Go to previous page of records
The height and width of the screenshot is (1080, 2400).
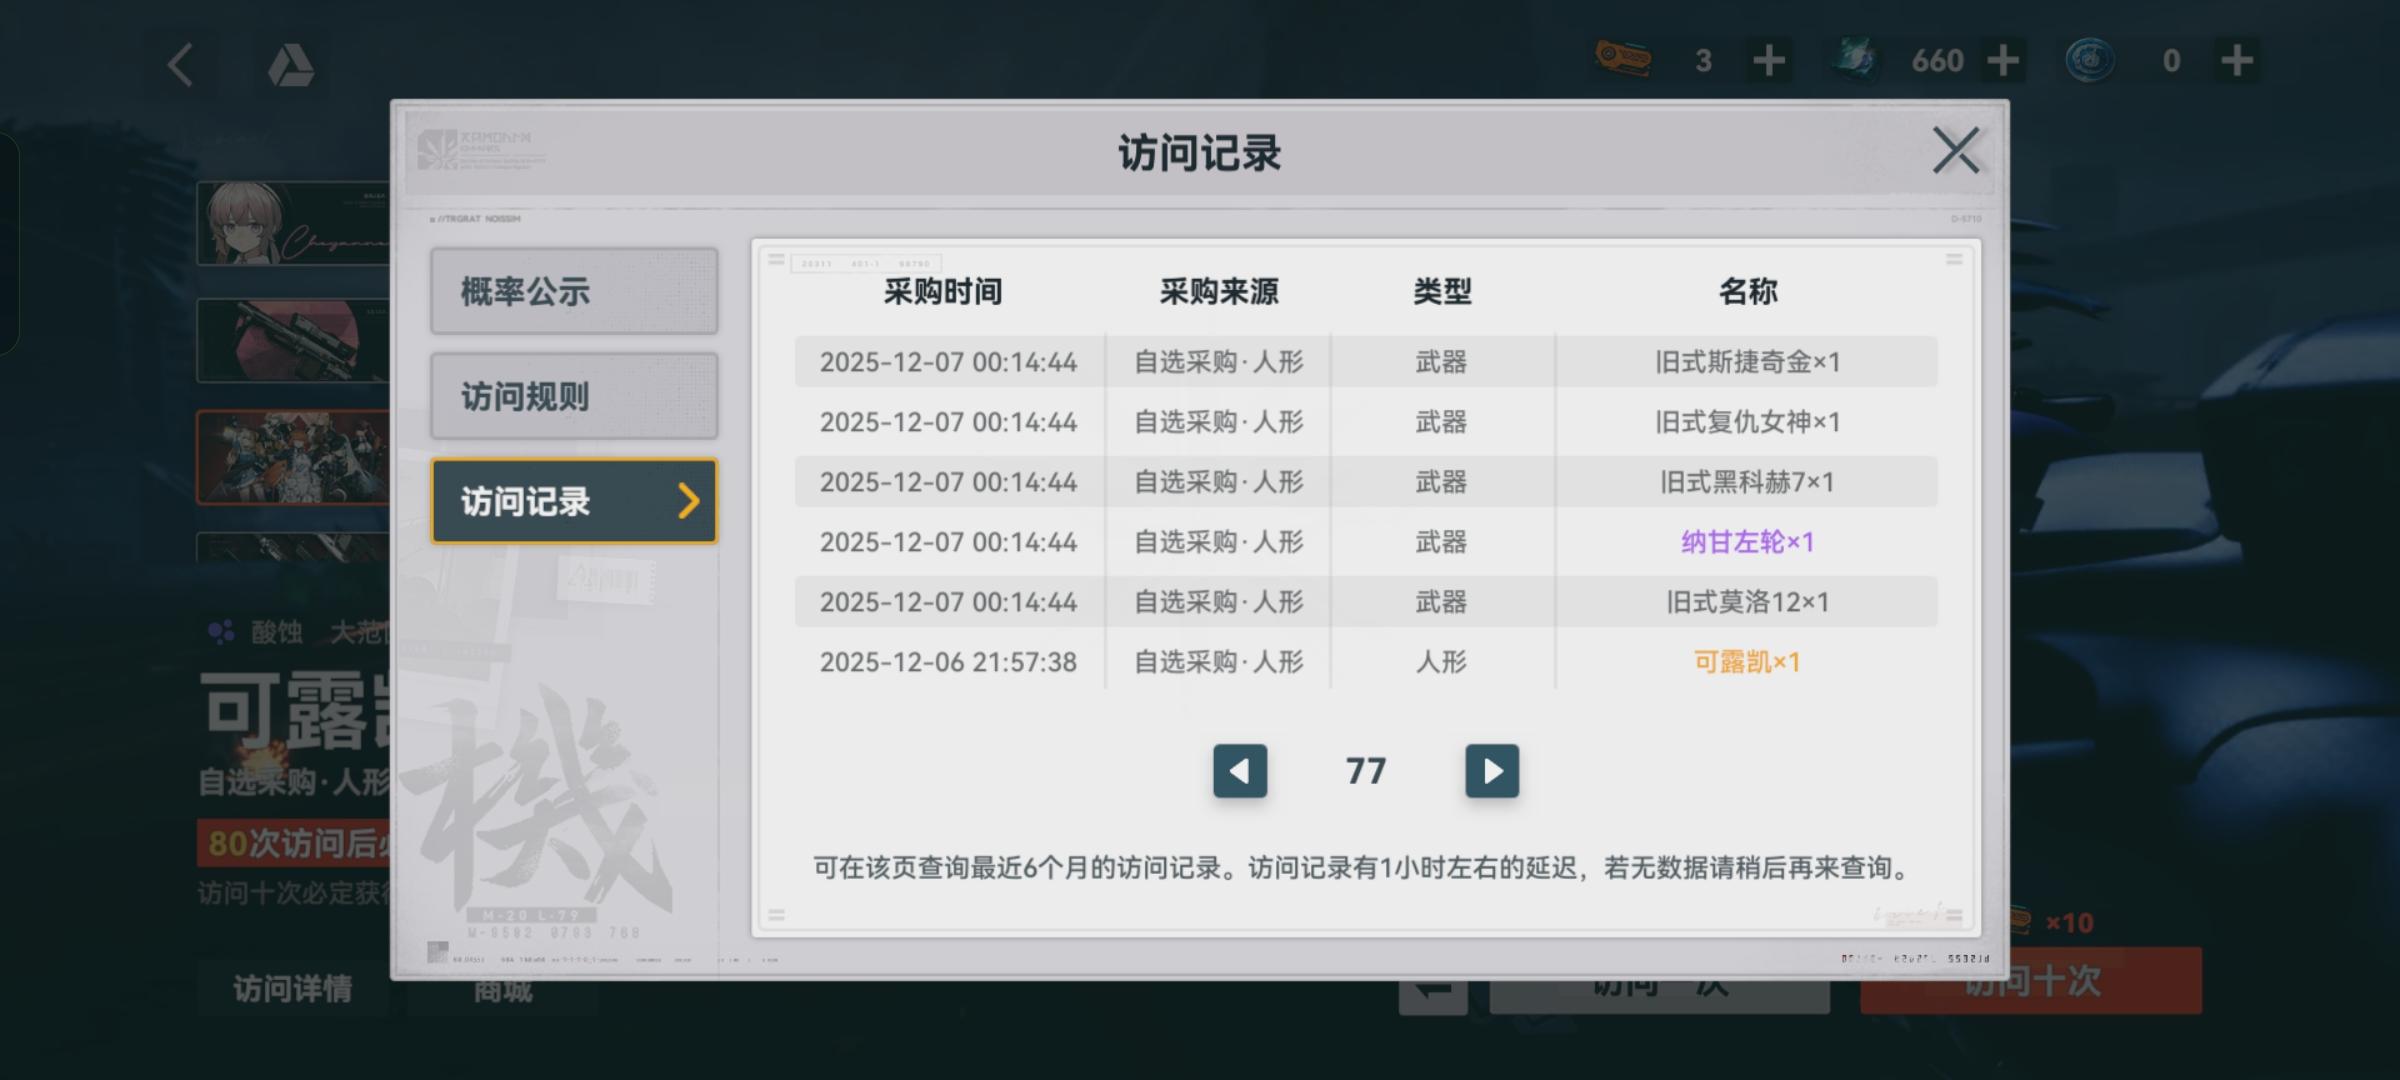click(x=1240, y=771)
